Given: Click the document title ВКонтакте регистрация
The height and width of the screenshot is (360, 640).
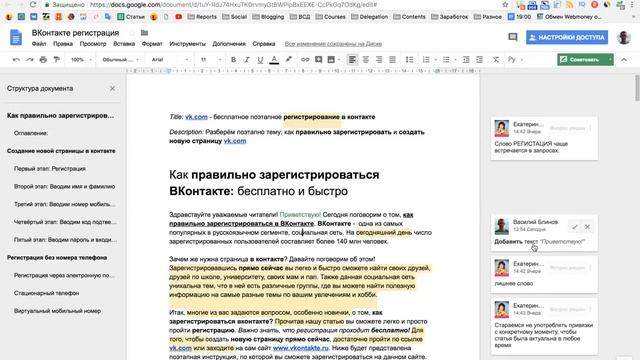Looking at the screenshot, I should pyautogui.click(x=76, y=33).
